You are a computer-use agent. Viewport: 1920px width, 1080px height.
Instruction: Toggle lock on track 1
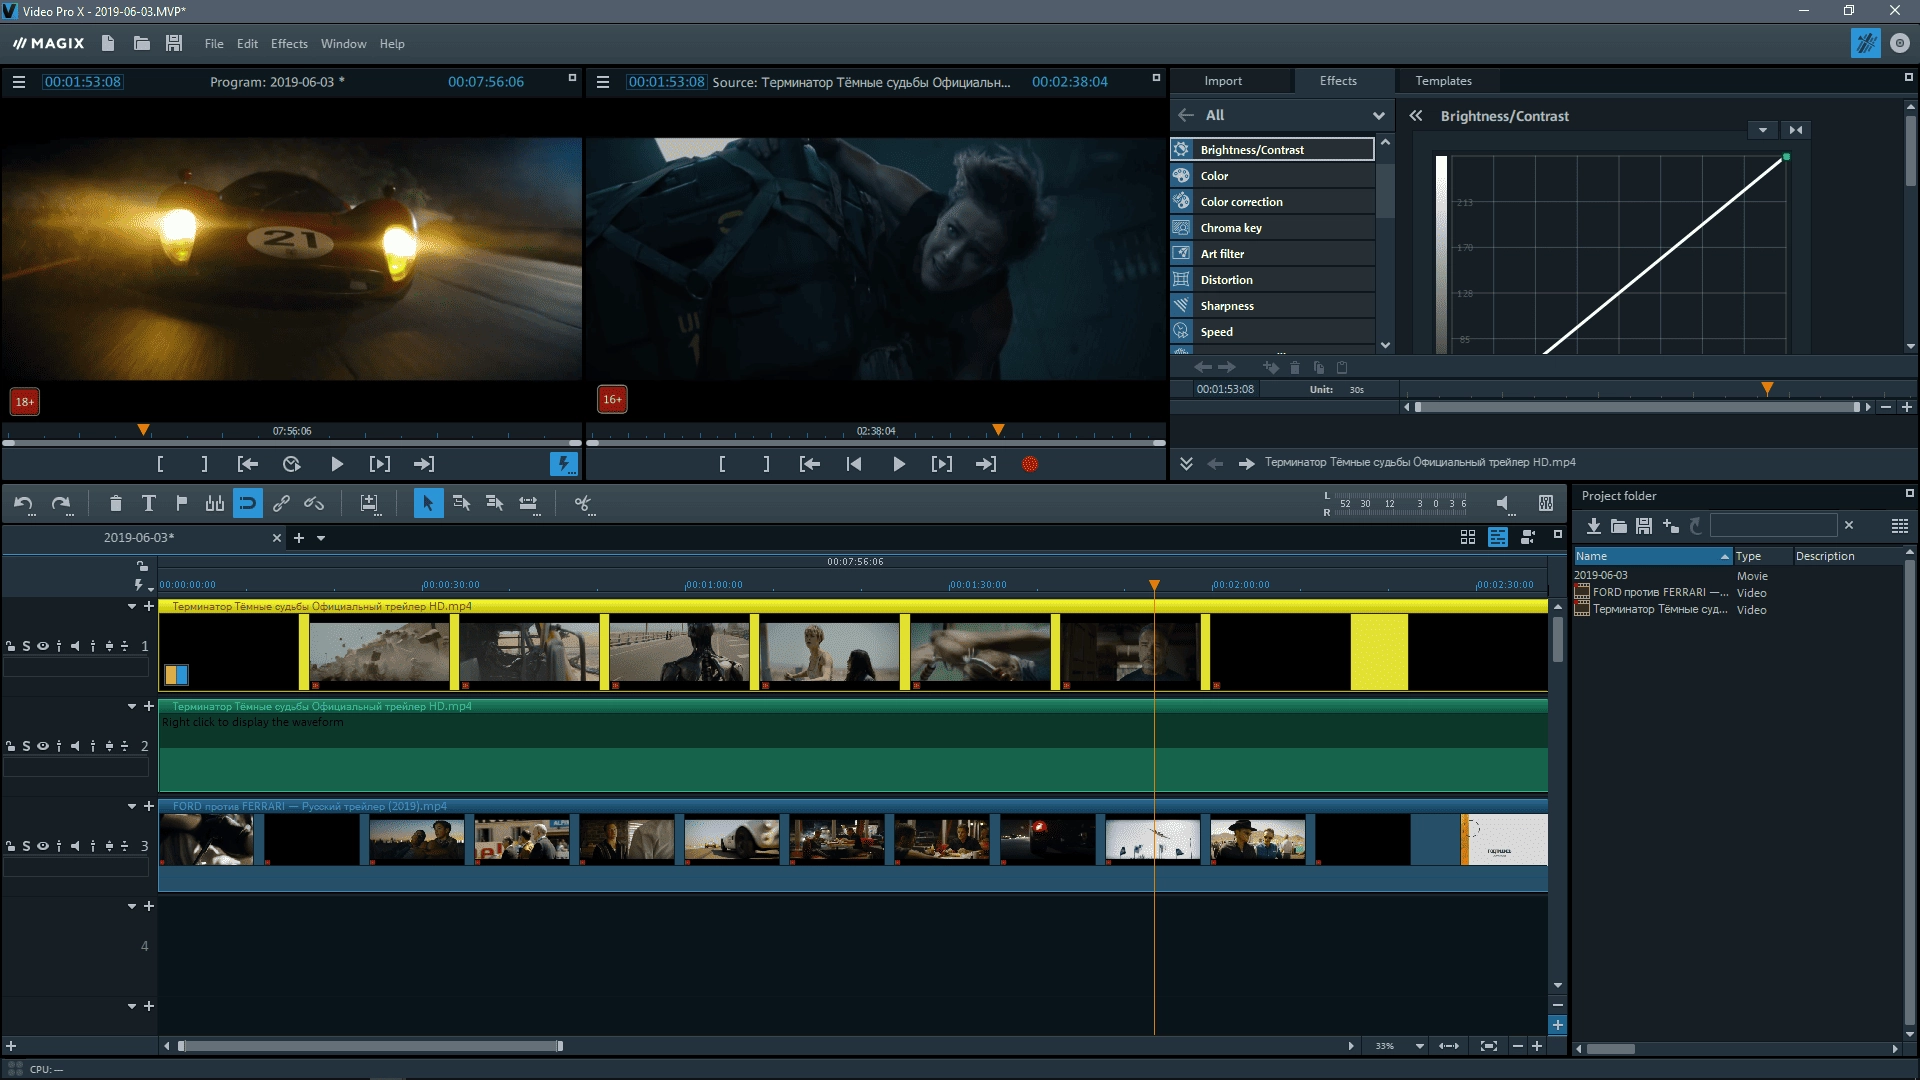point(10,646)
